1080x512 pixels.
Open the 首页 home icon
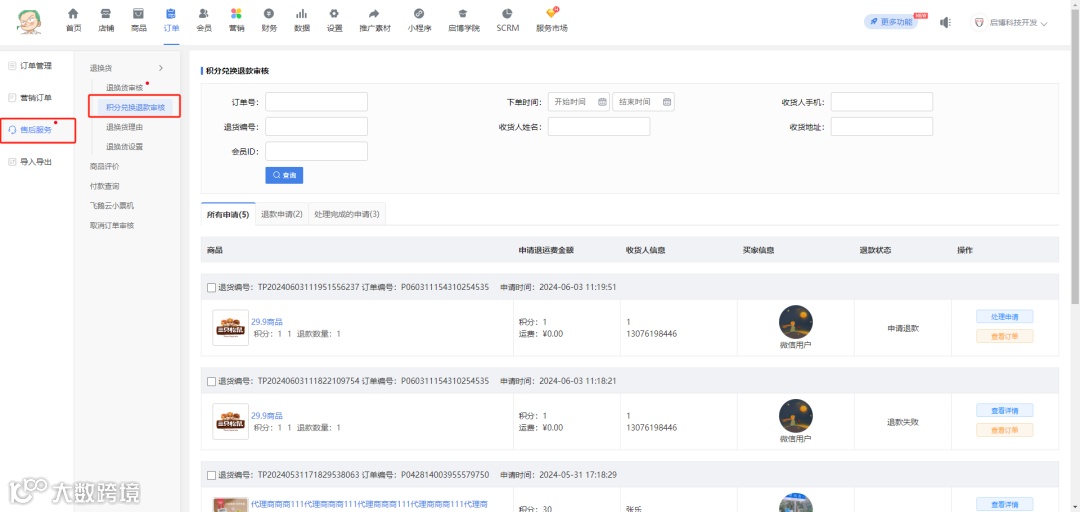click(73, 14)
